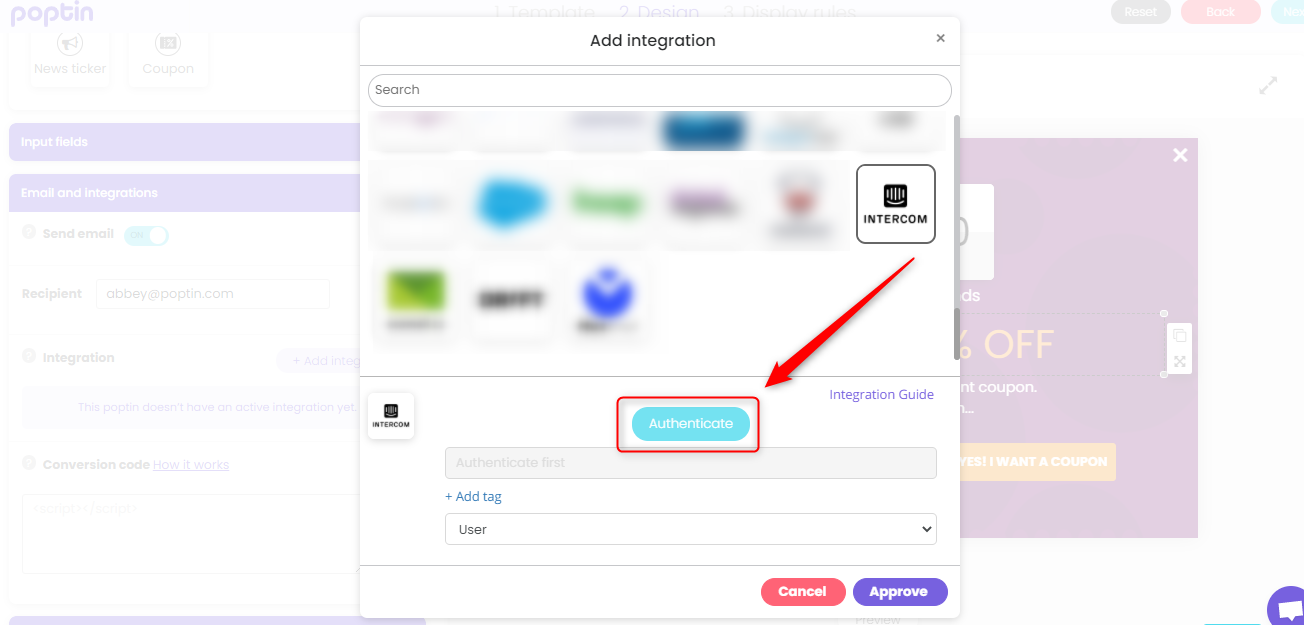Click the Coupon element icon
The height and width of the screenshot is (625, 1304).
(x=168, y=44)
